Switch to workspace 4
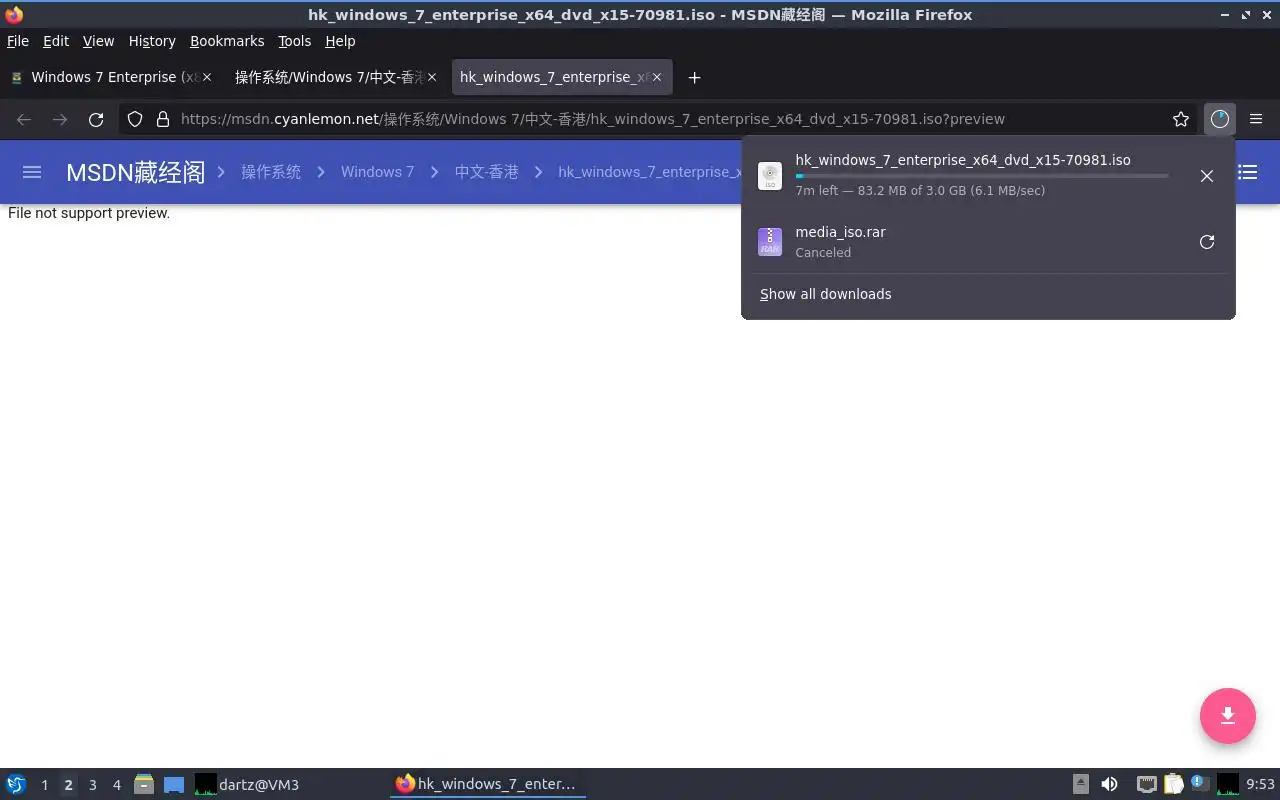Viewport: 1280px width, 800px height. point(116,785)
